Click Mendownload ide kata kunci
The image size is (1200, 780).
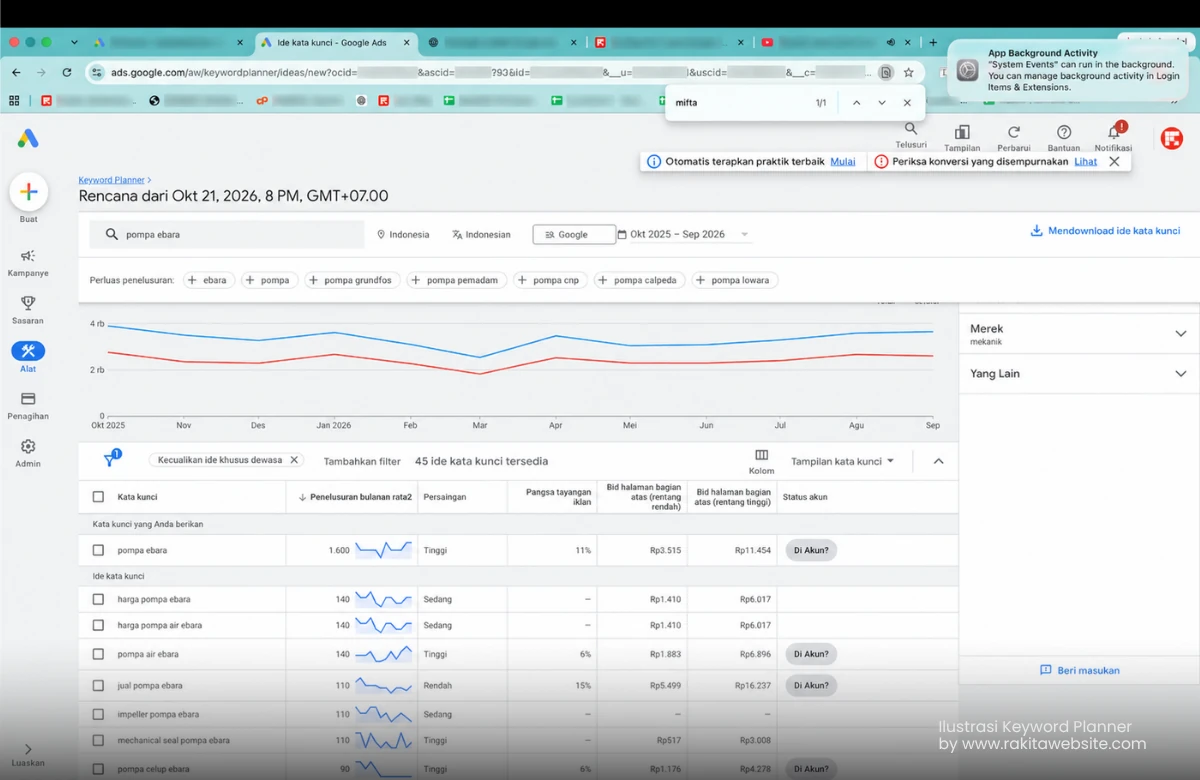(x=1105, y=231)
